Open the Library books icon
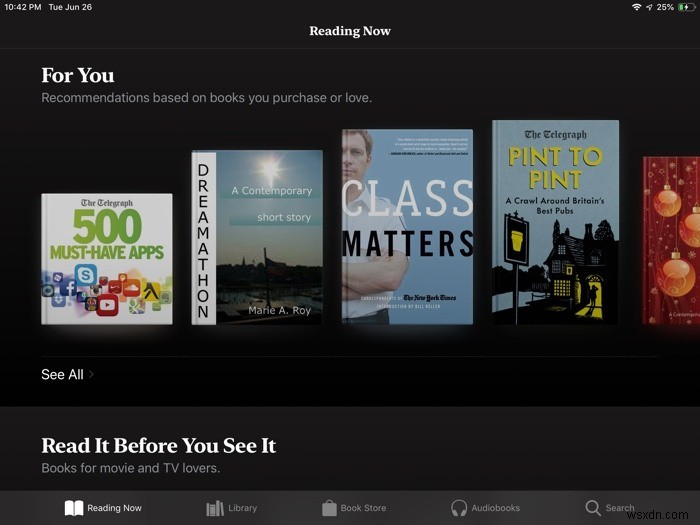The image size is (700, 525). (215, 508)
